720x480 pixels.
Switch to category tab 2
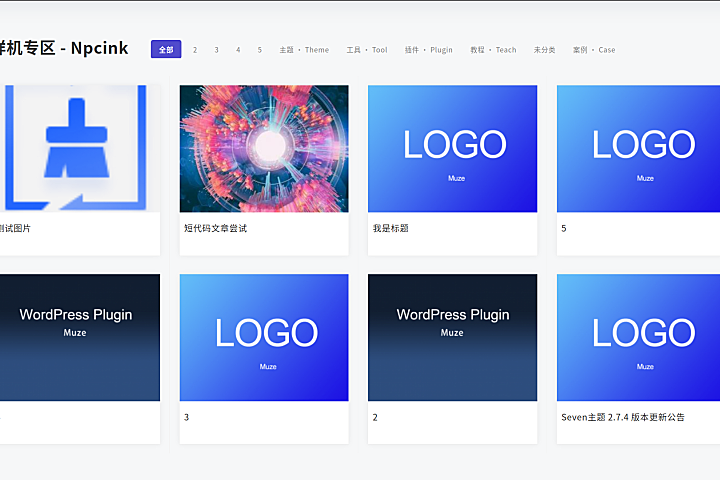pyautogui.click(x=195, y=49)
